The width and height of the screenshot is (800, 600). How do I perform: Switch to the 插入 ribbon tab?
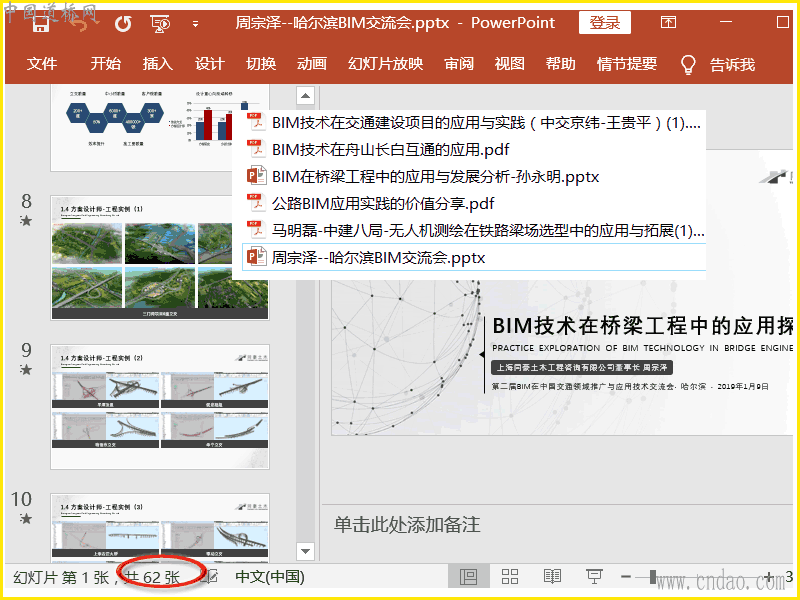pyautogui.click(x=158, y=64)
